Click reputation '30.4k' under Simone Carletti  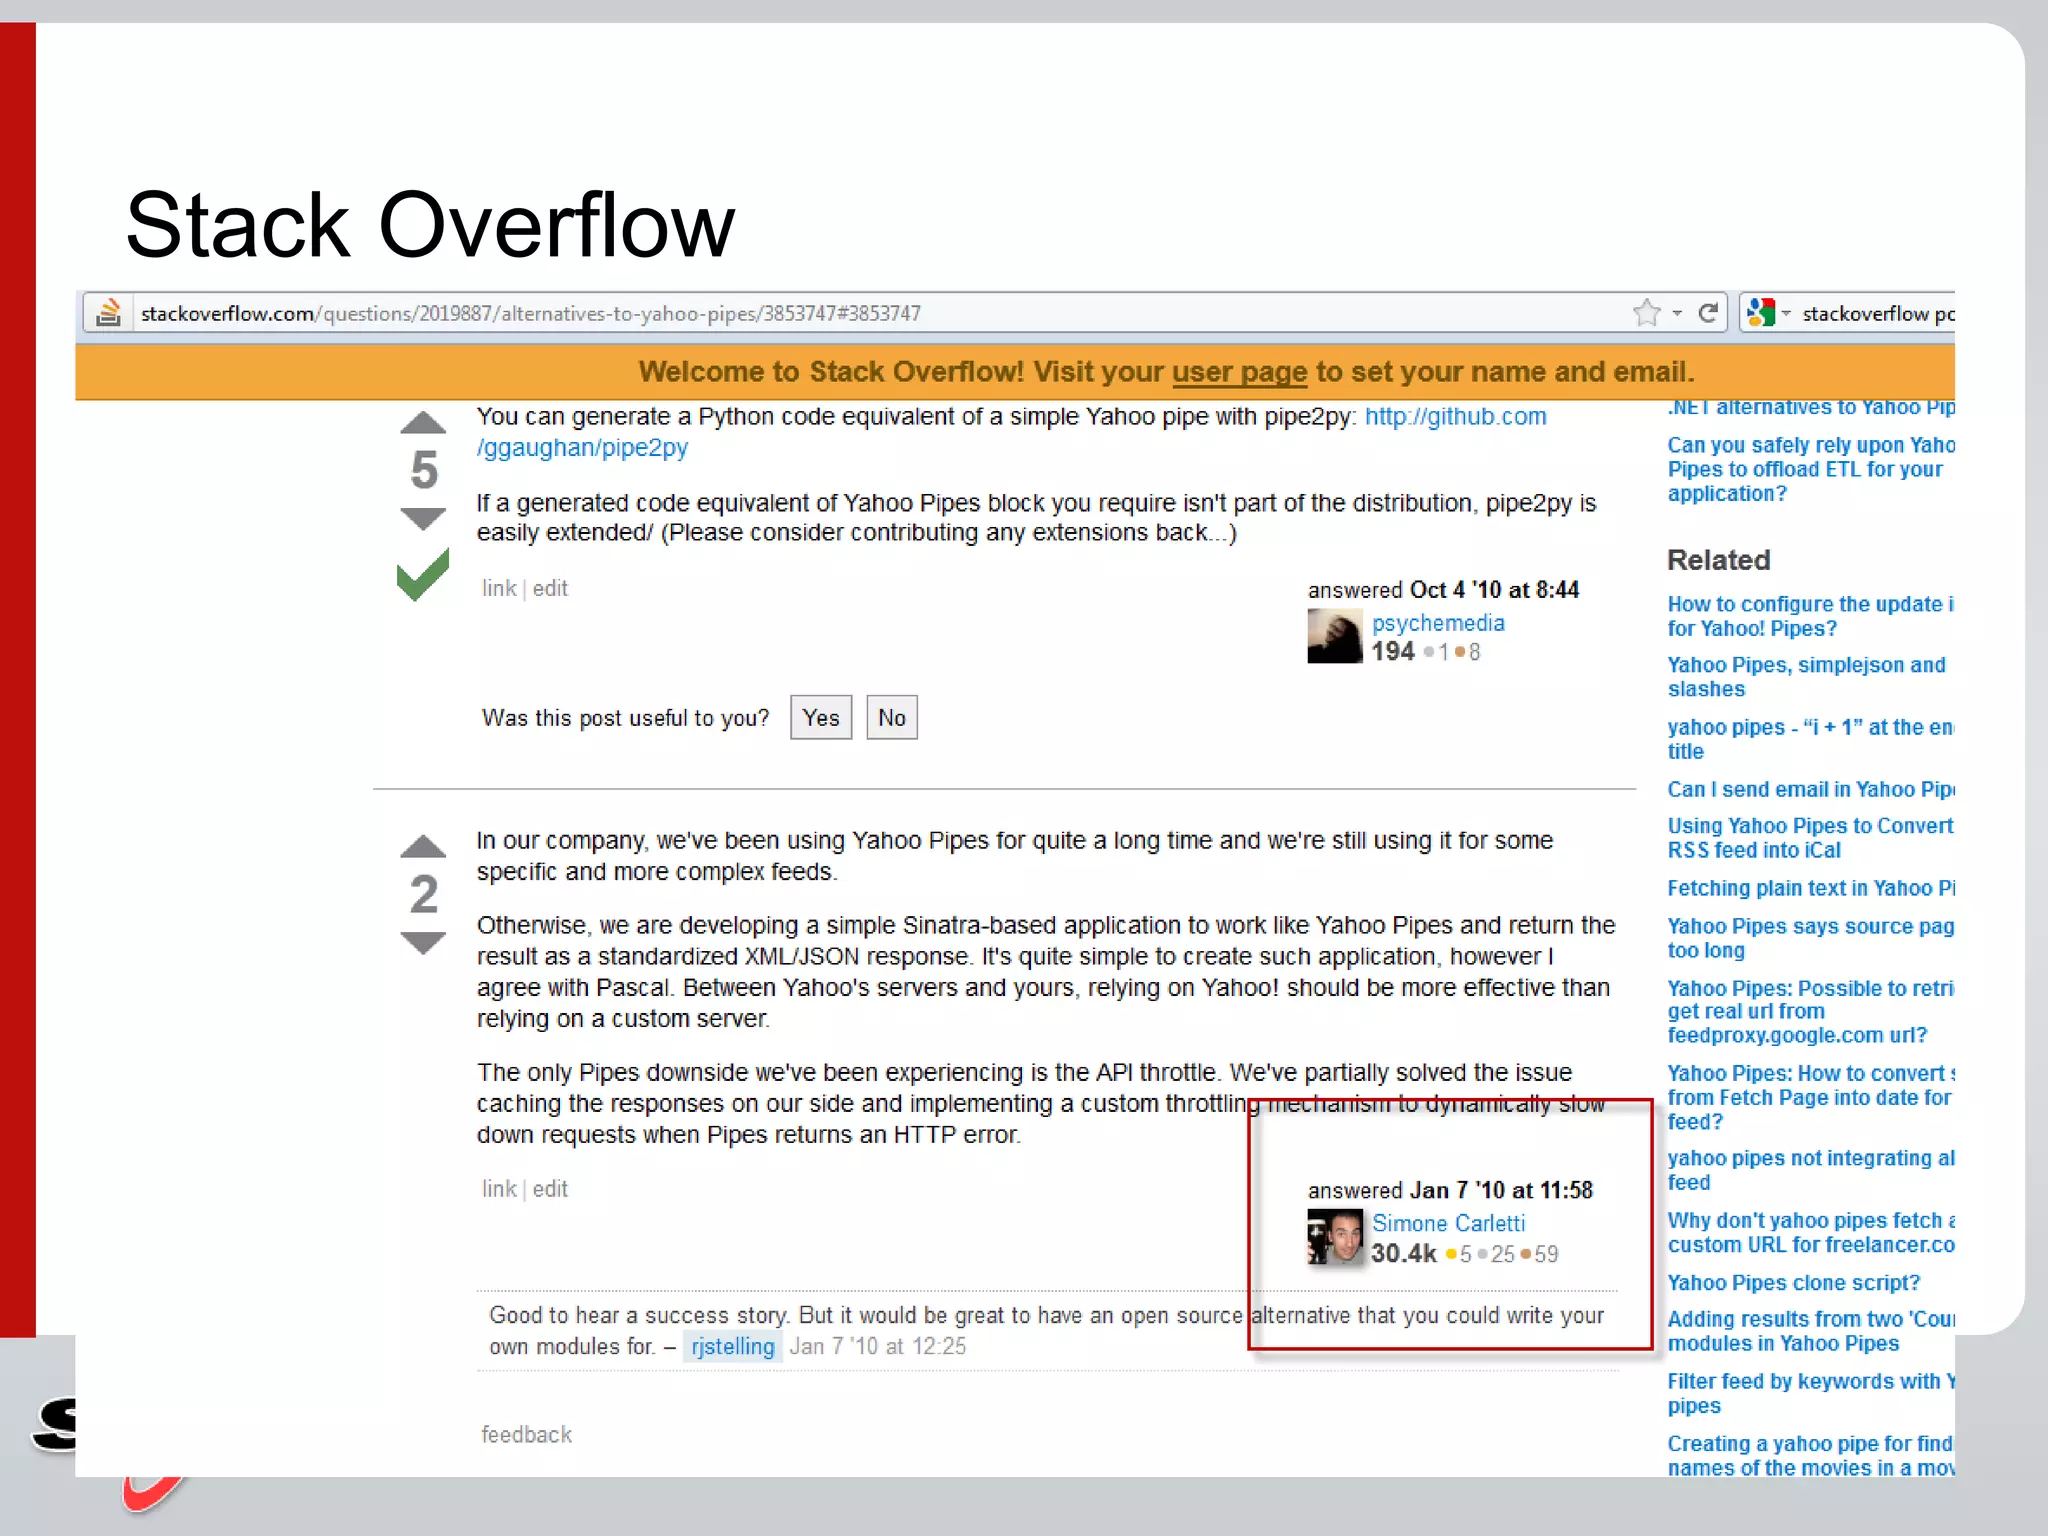(1403, 1253)
